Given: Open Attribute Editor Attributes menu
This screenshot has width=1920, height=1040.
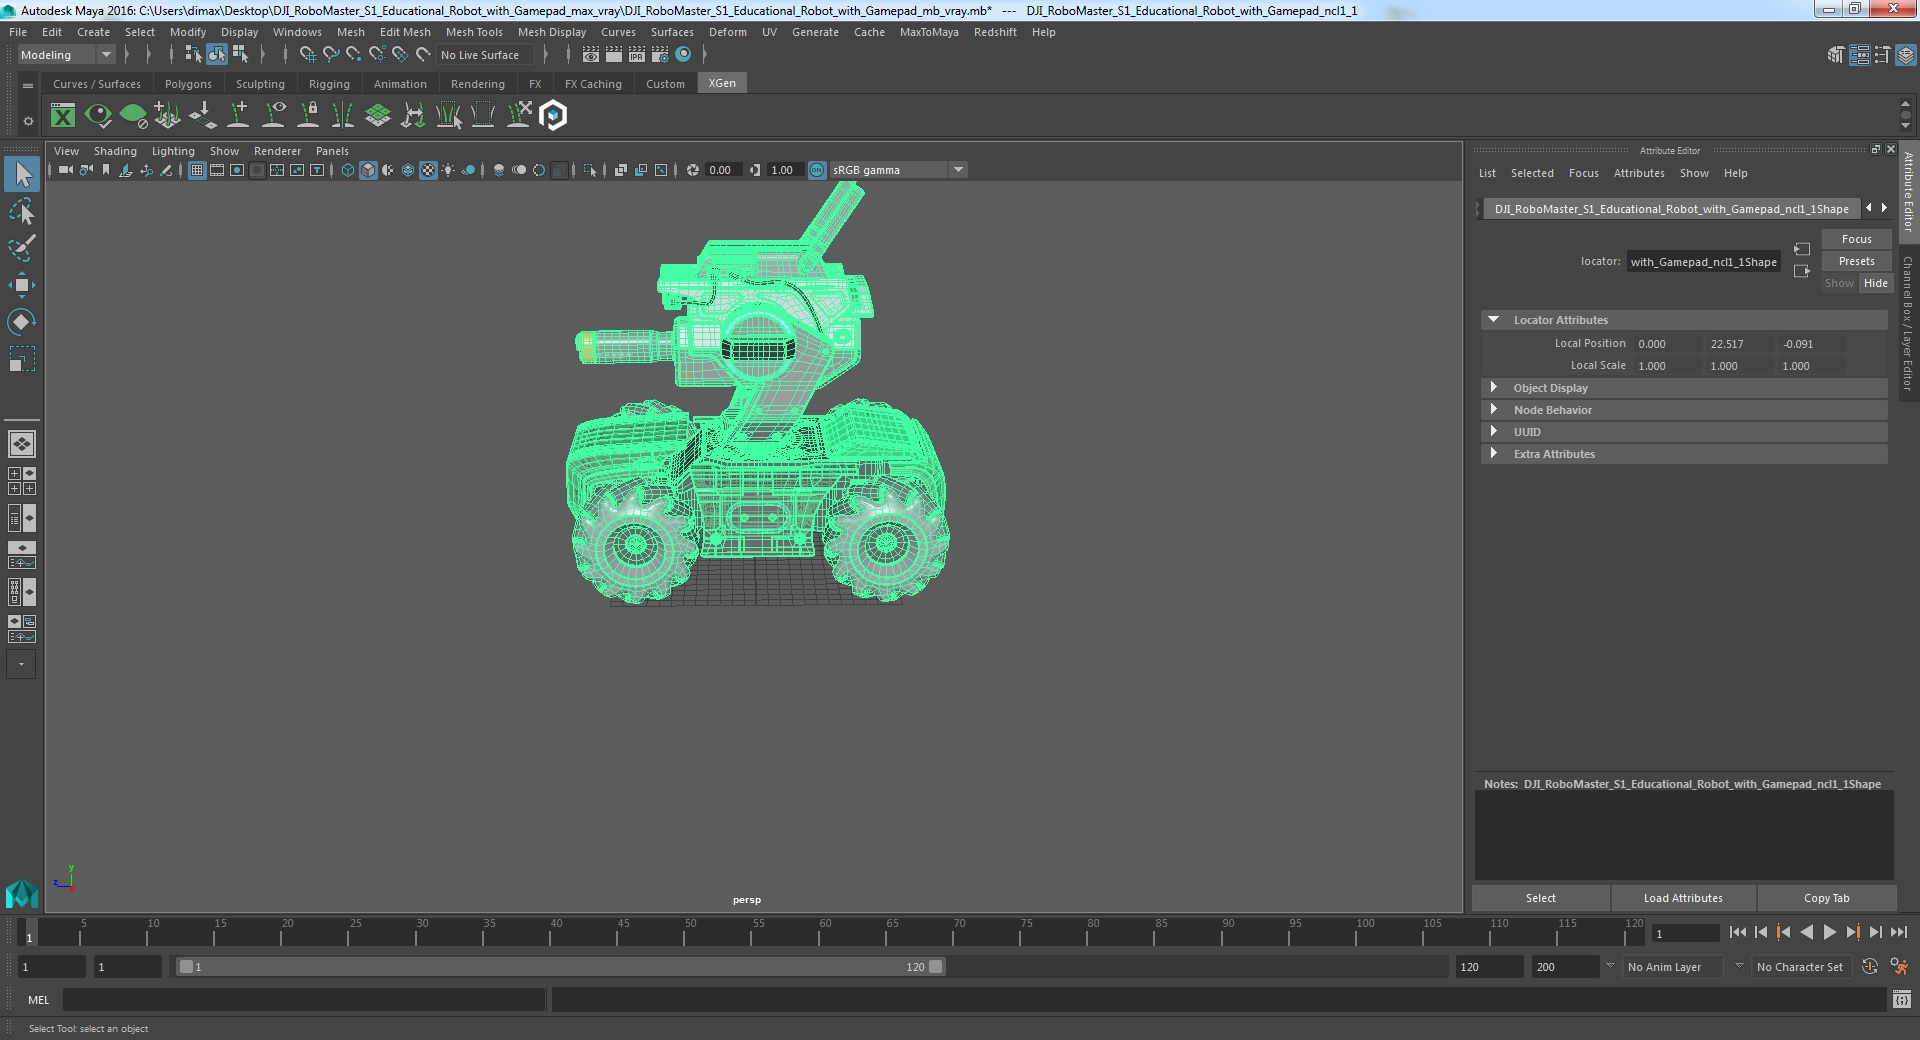Looking at the screenshot, I should point(1639,173).
